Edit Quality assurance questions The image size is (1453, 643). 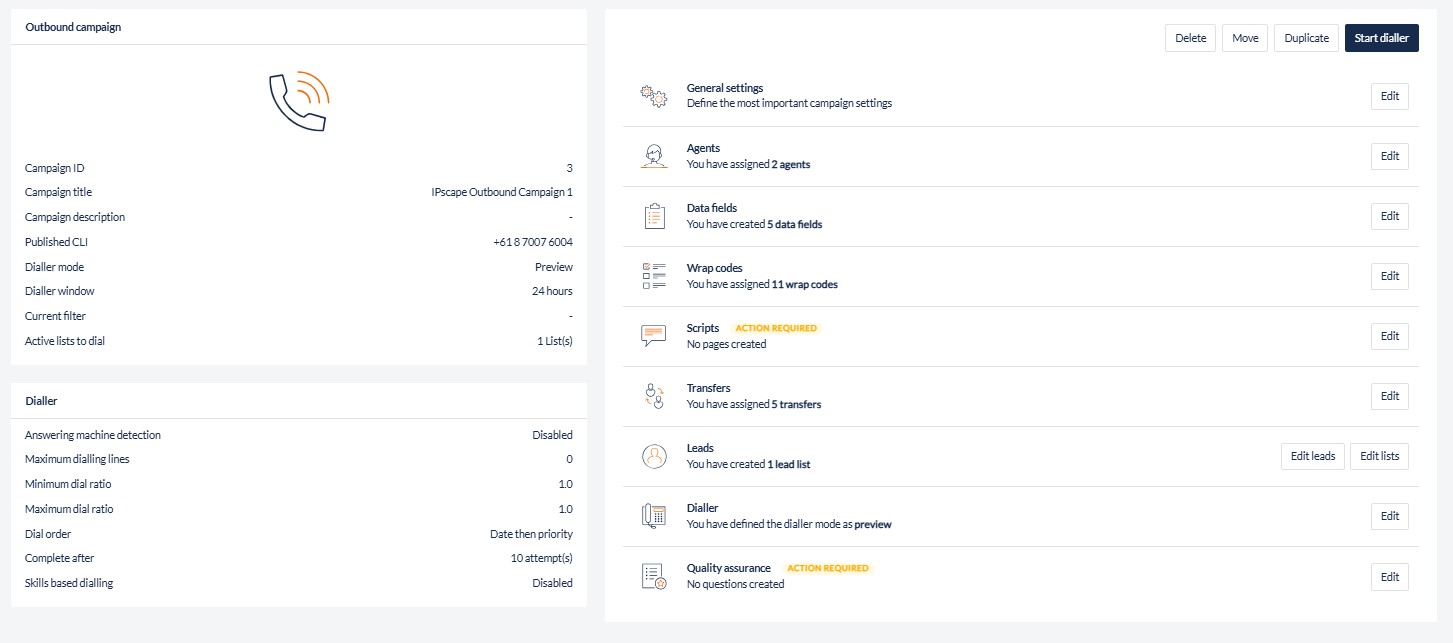(1389, 576)
